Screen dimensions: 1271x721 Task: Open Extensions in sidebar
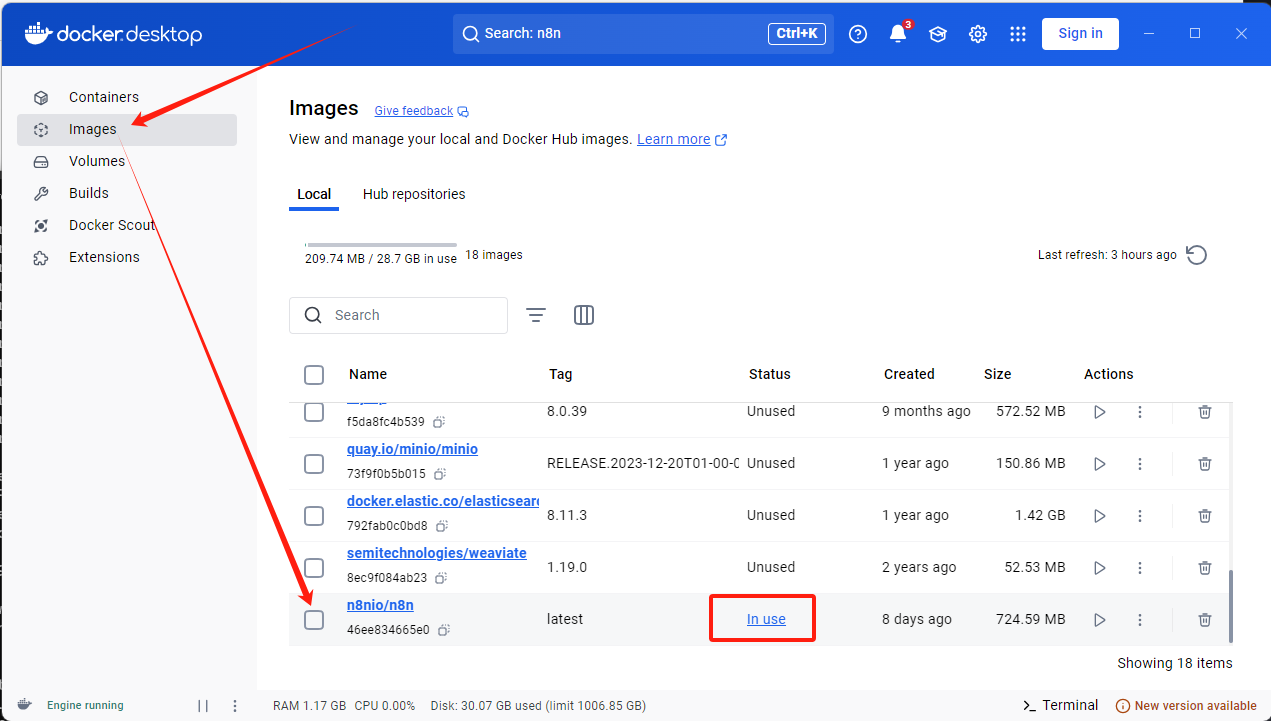click(x=127, y=258)
